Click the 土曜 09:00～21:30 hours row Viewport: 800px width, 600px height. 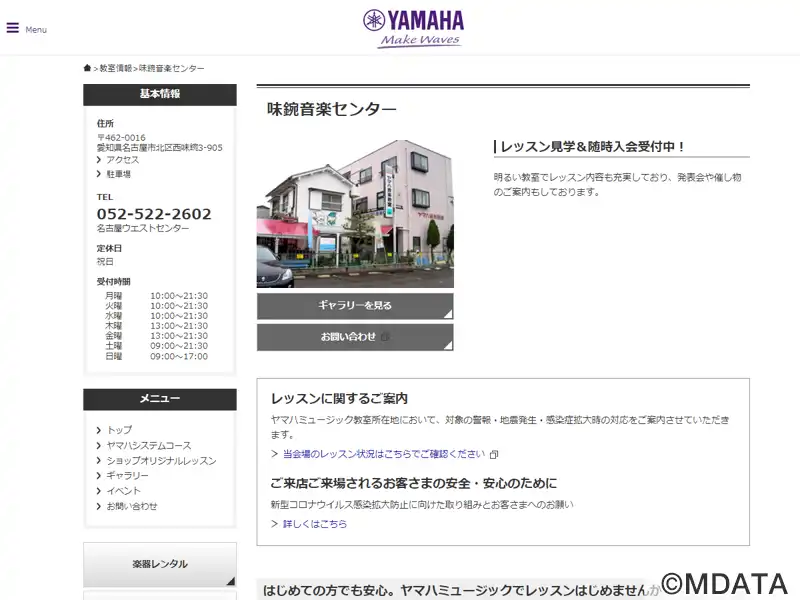(x=156, y=346)
